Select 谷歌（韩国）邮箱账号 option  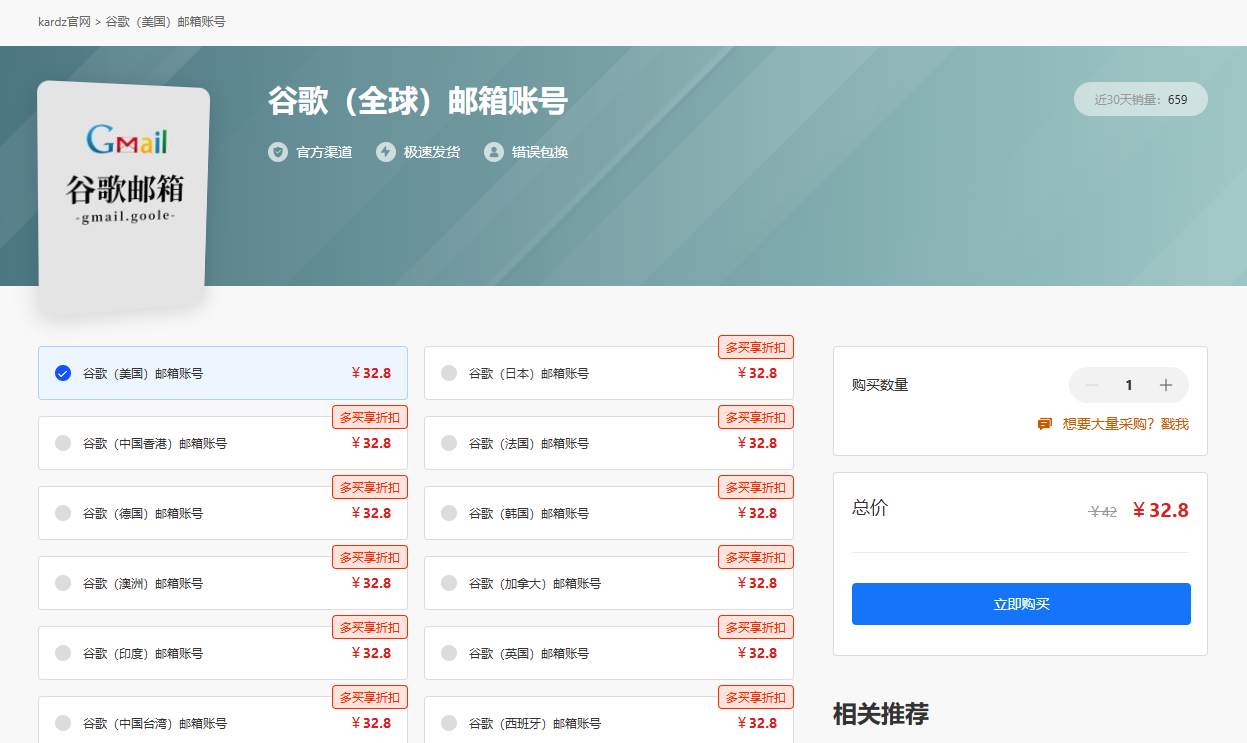[609, 513]
